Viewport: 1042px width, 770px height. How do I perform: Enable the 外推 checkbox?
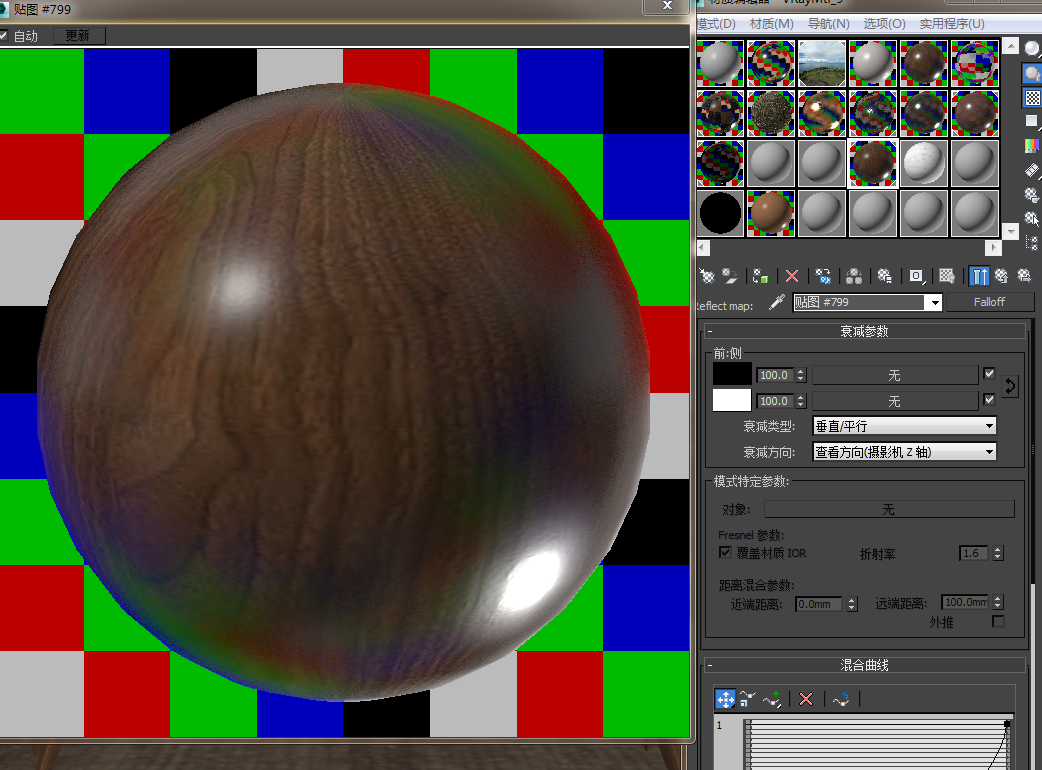click(997, 621)
